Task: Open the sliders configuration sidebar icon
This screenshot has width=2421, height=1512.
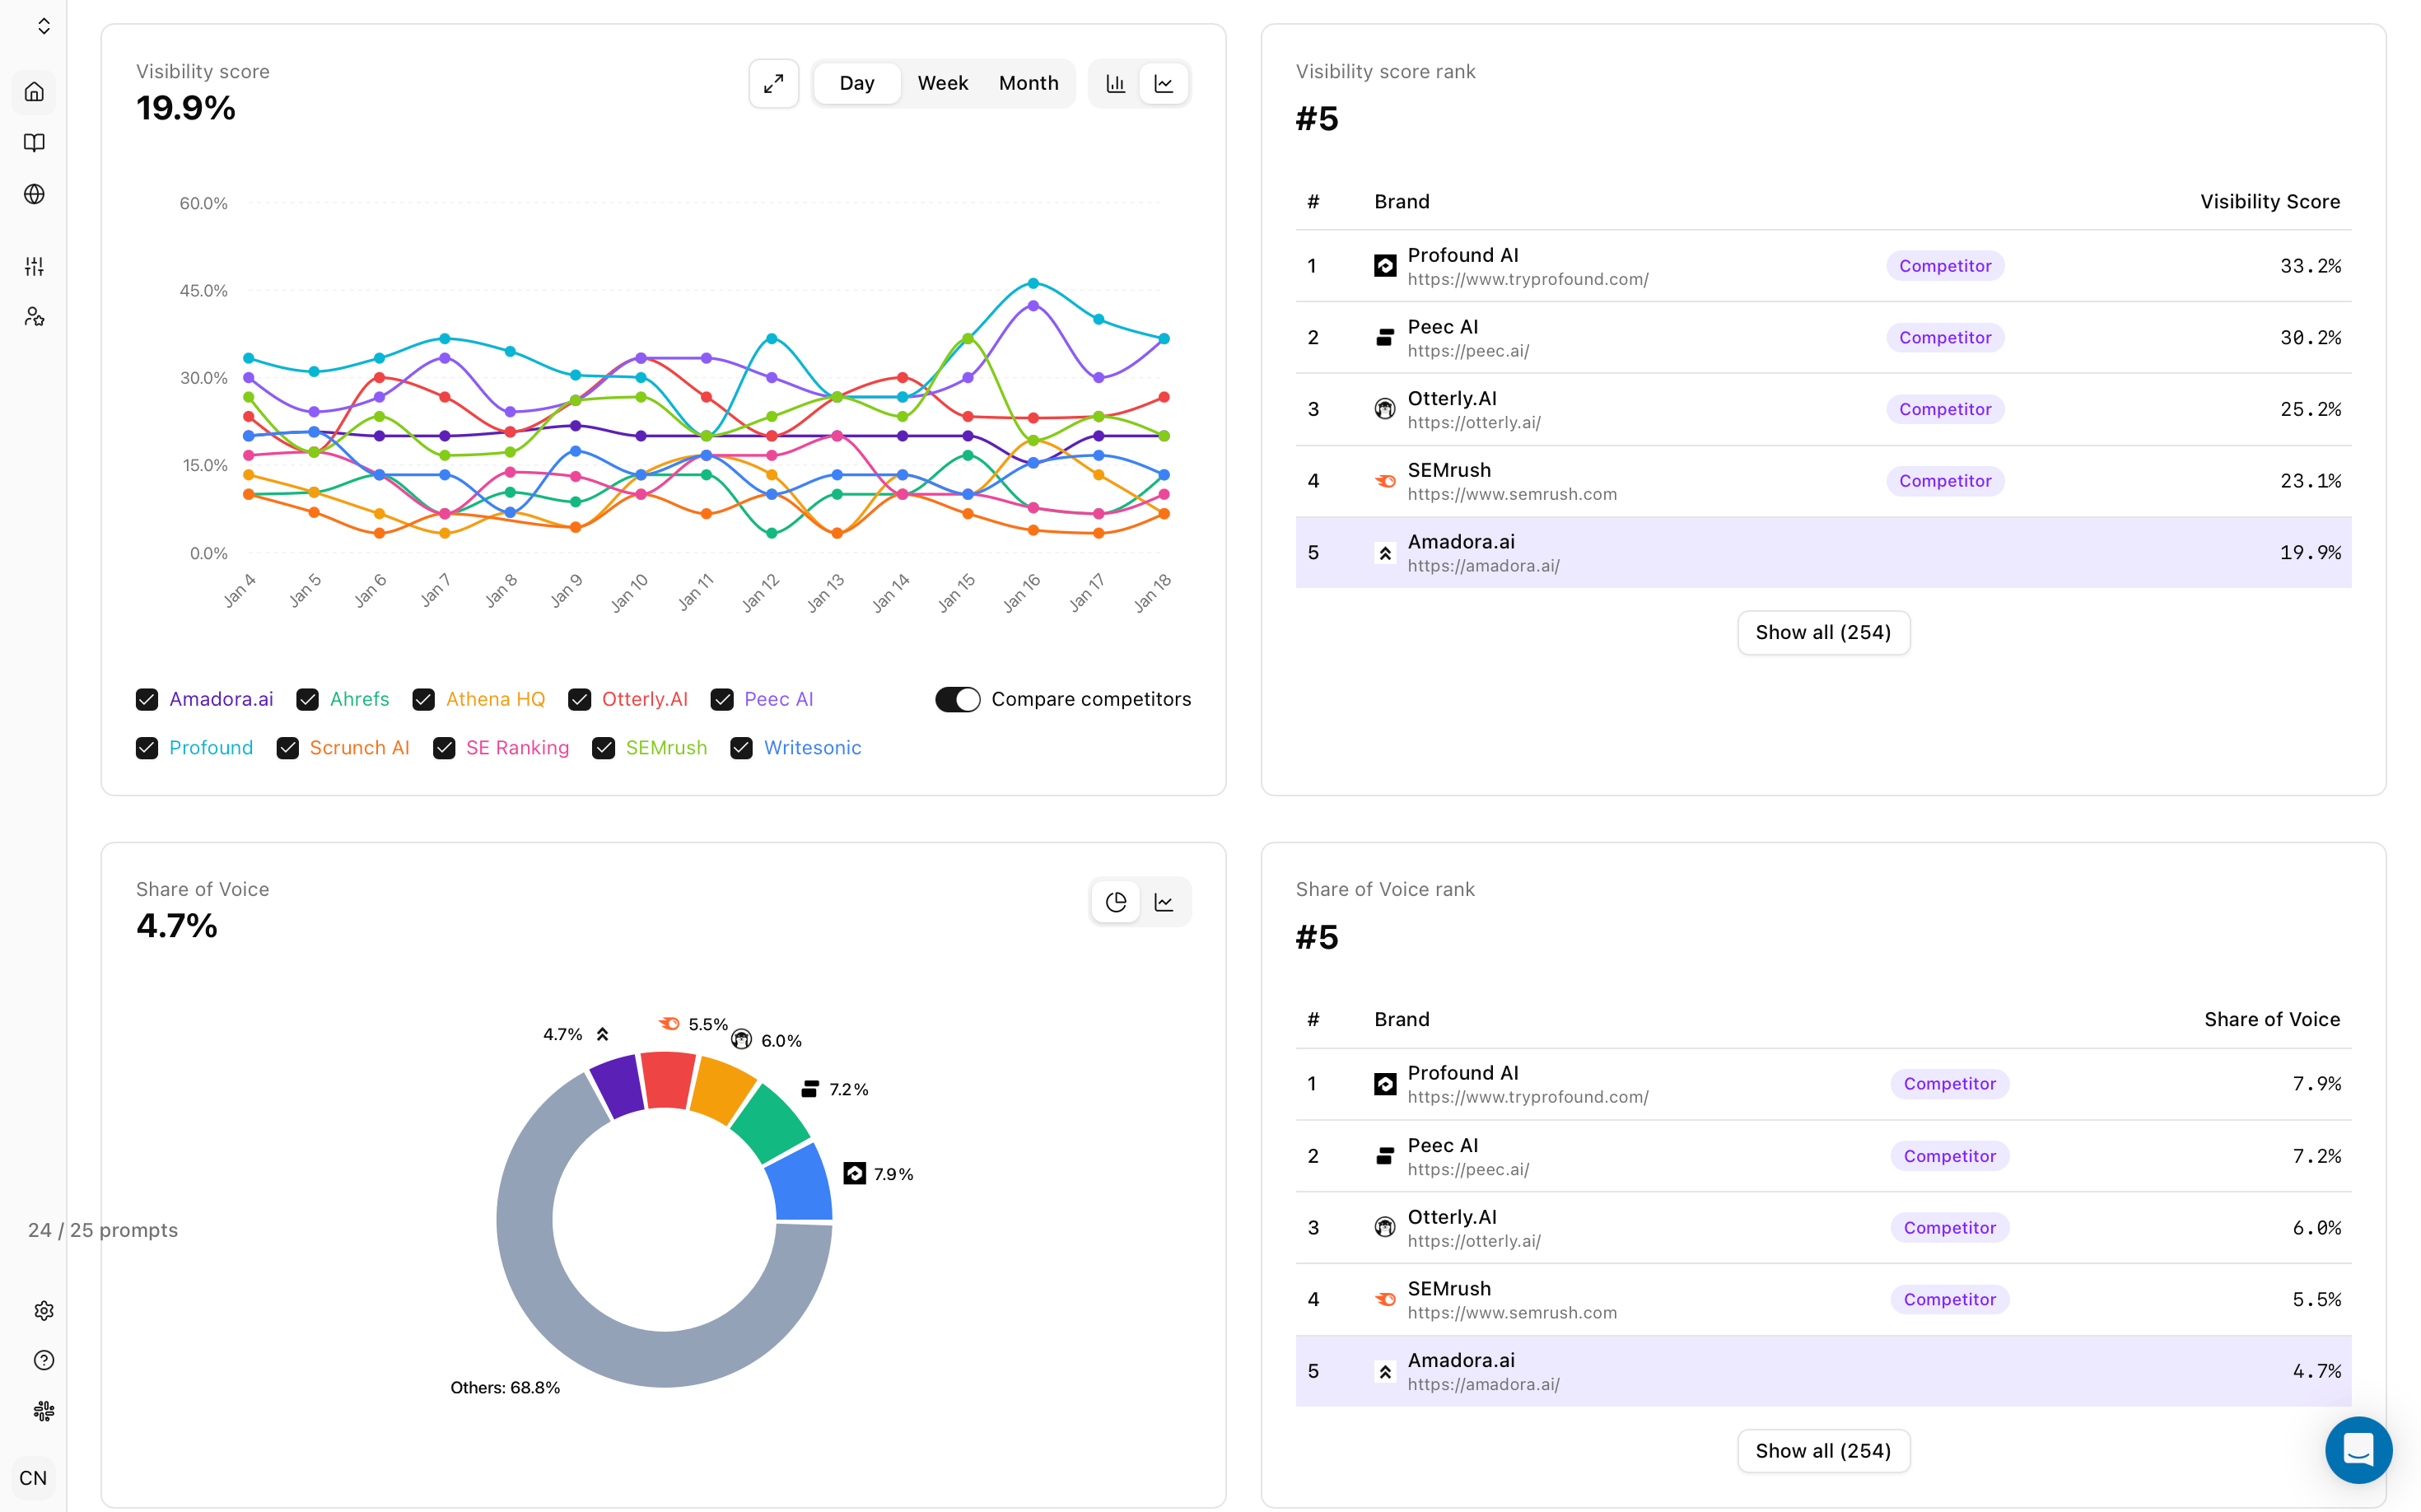Action: 34,266
